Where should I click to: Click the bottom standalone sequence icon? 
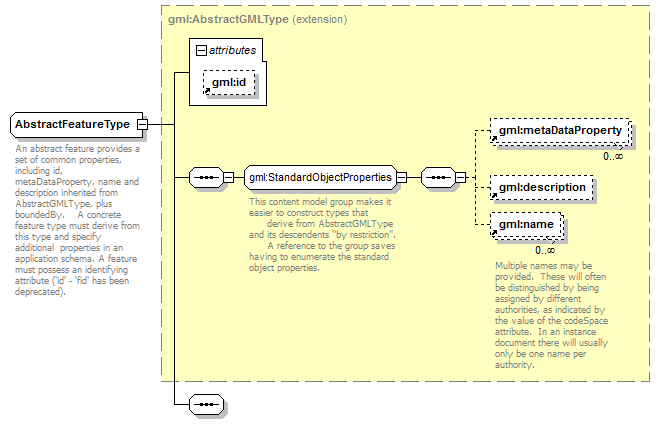206,405
